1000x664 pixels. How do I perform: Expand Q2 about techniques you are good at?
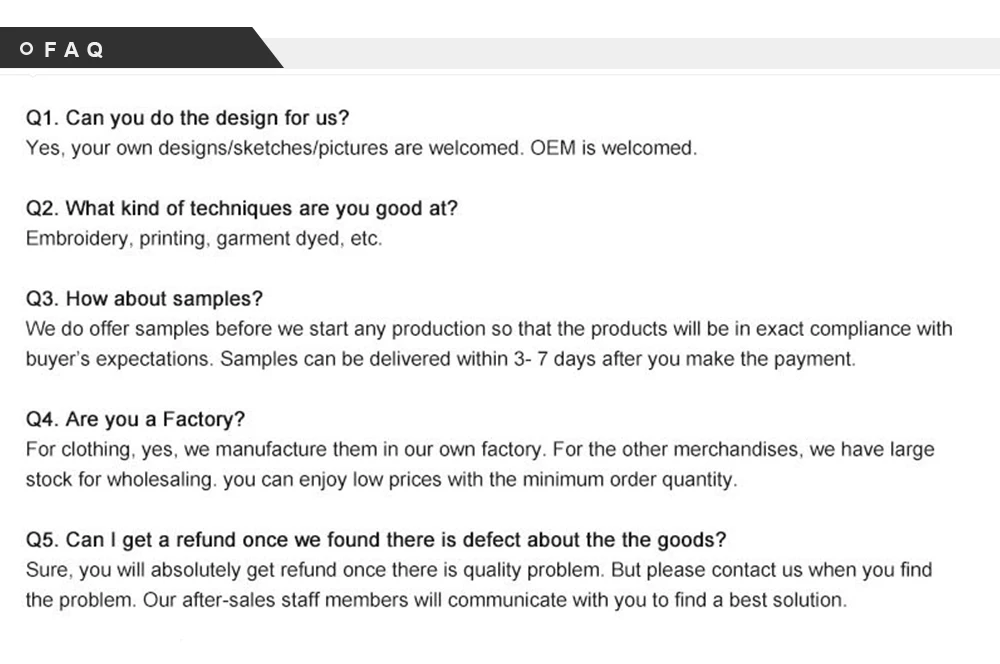(x=241, y=209)
